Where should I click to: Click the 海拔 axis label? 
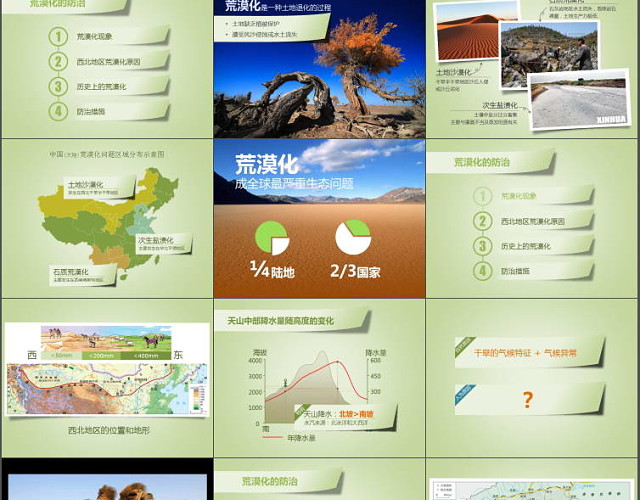coord(260,352)
